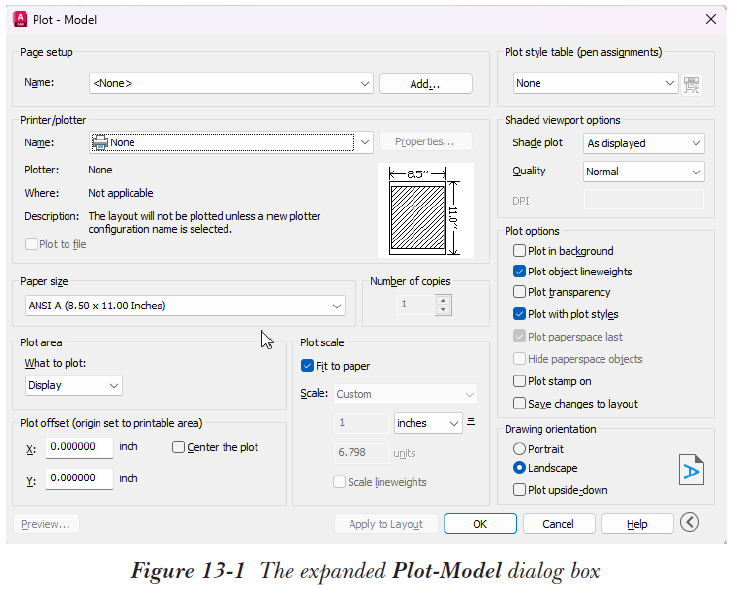Expand the Paper size dropdown
Image resolution: width=732 pixels, height=589 pixels.
pos(185,306)
